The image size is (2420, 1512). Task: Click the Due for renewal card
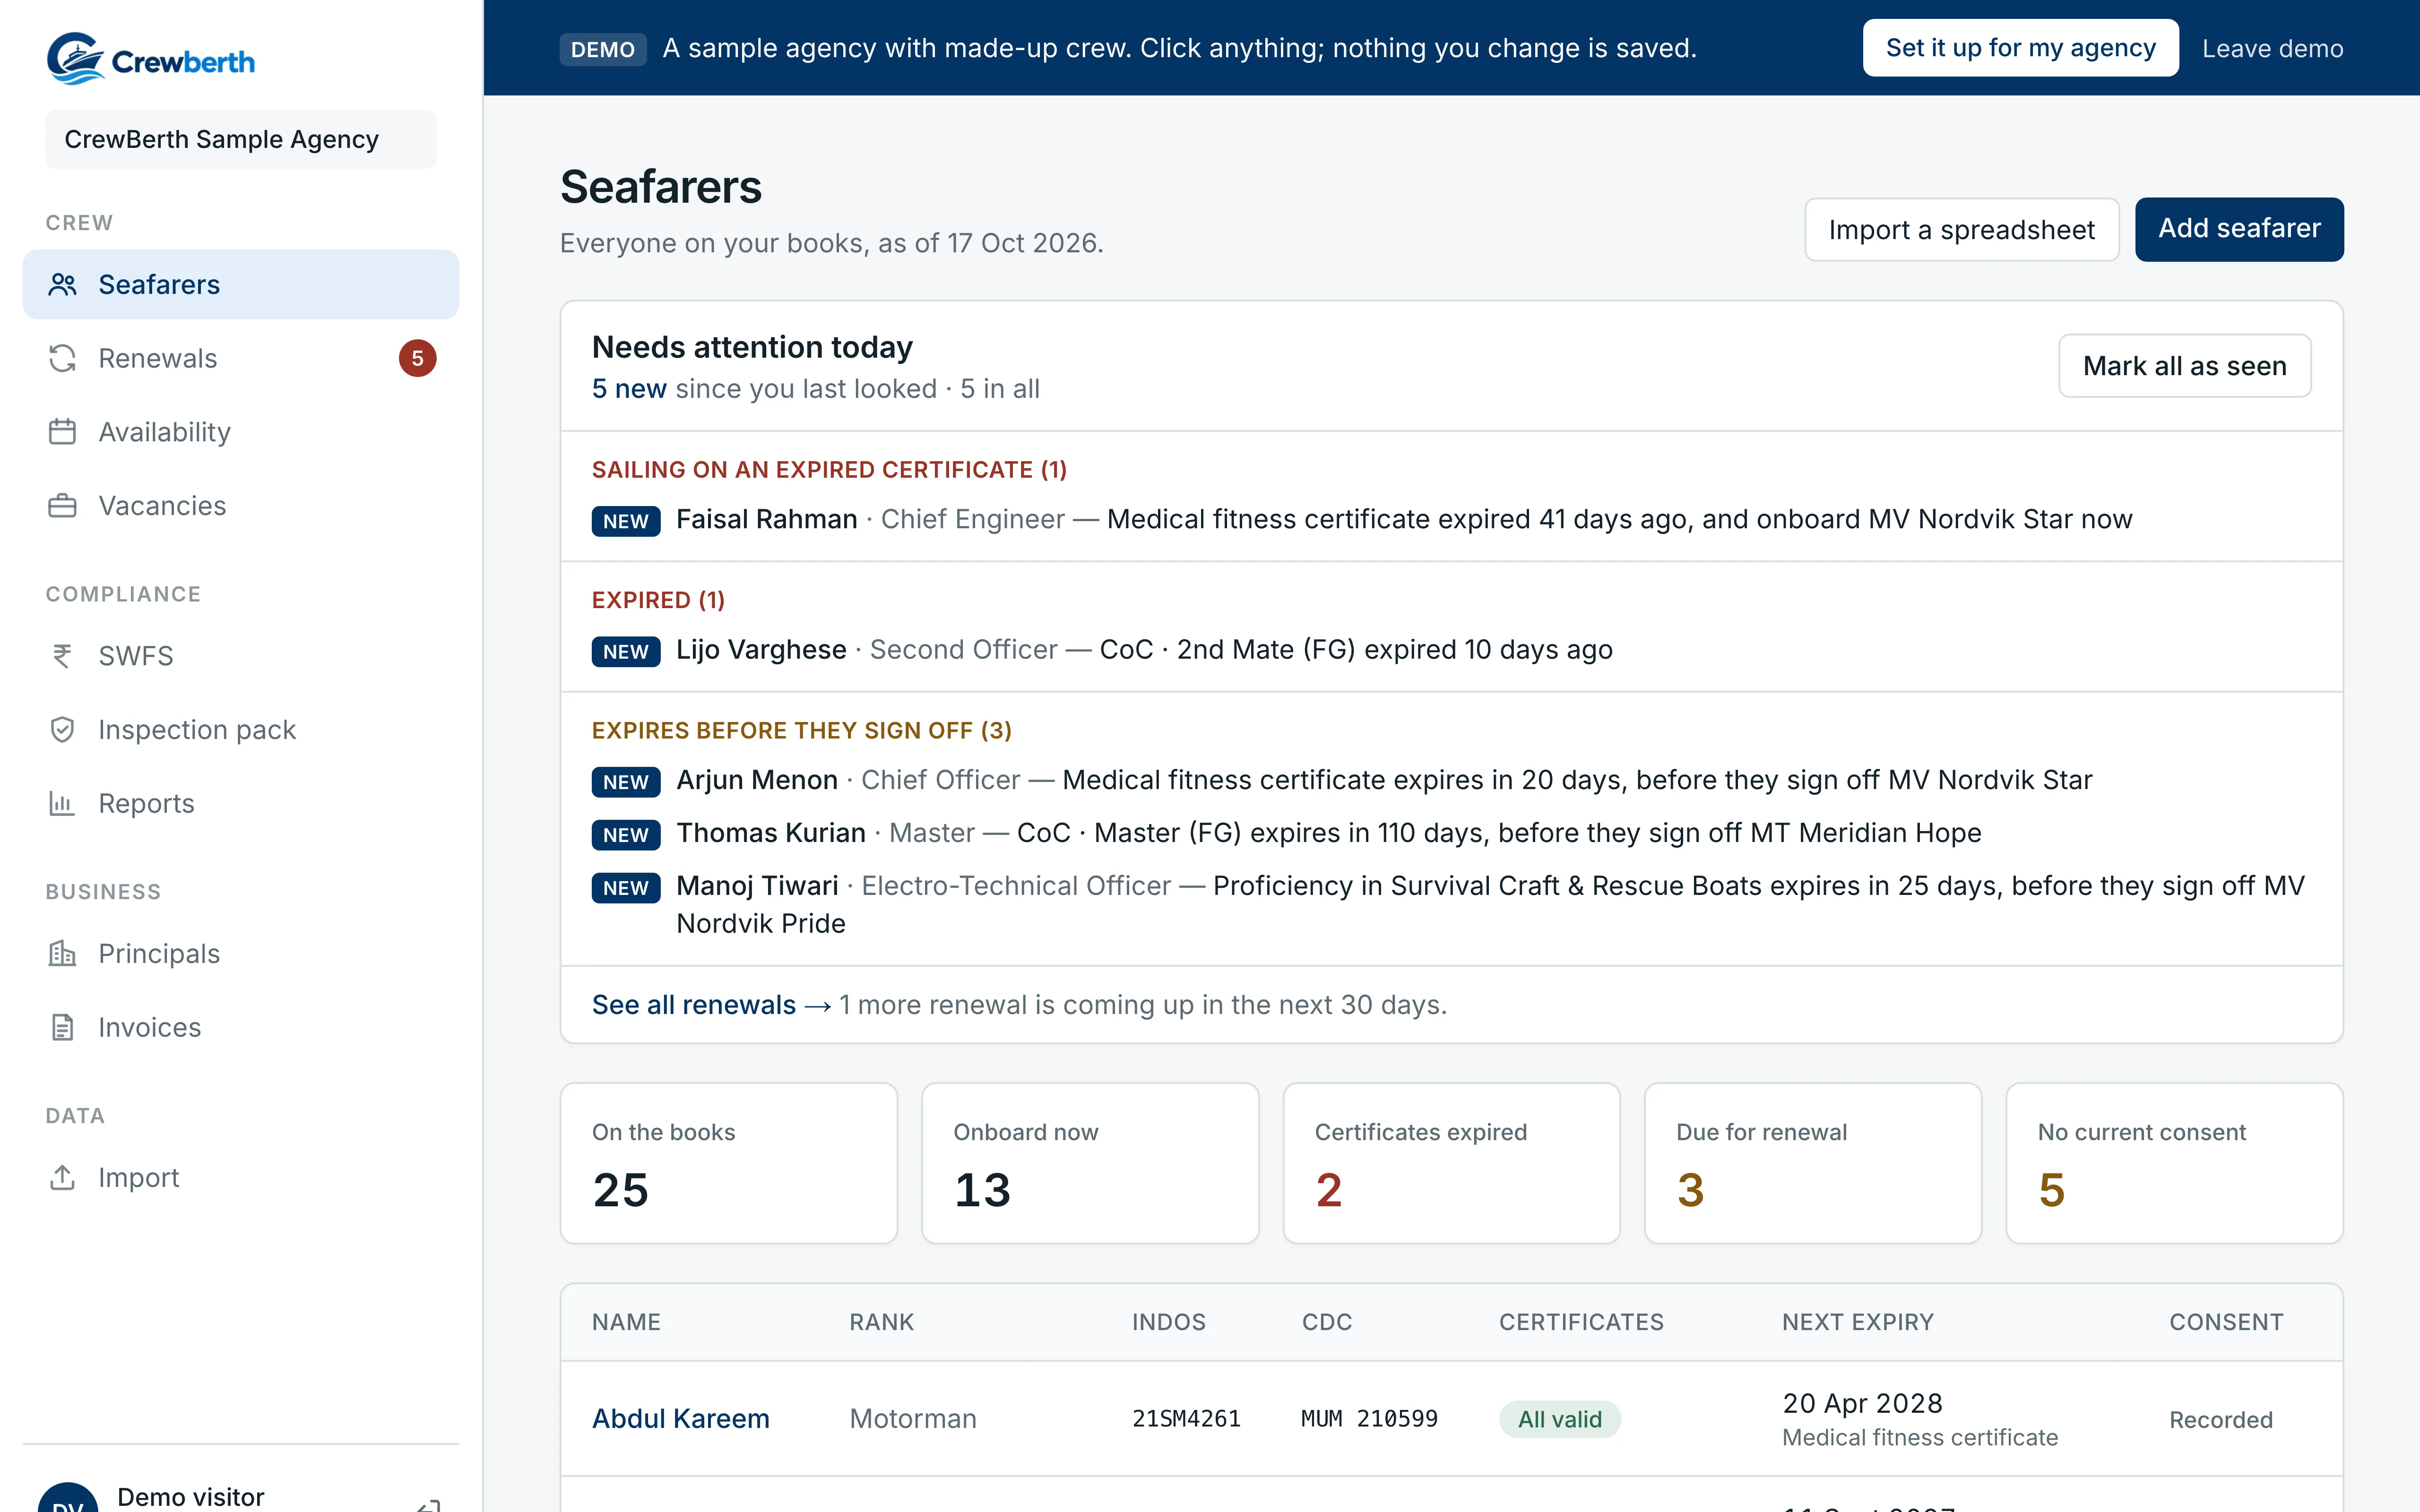[1813, 1163]
